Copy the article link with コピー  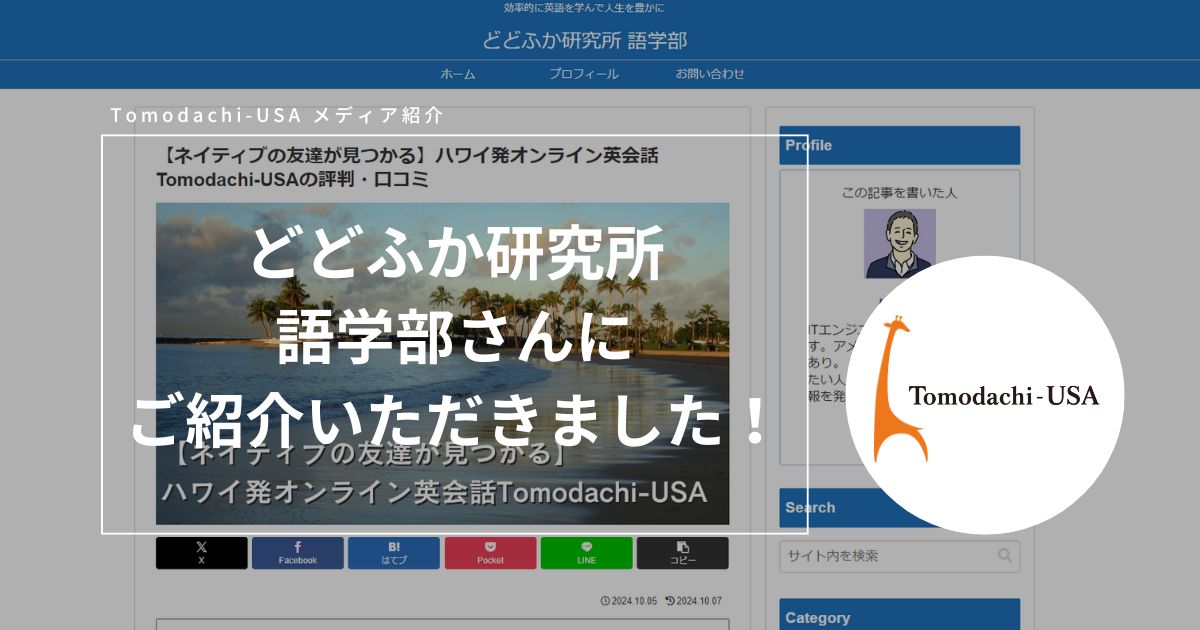tap(683, 553)
